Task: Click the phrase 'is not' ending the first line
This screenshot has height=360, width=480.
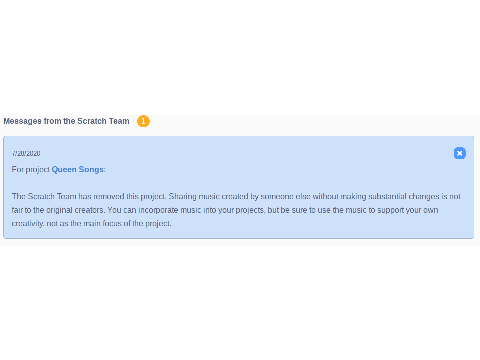Action: (x=451, y=196)
